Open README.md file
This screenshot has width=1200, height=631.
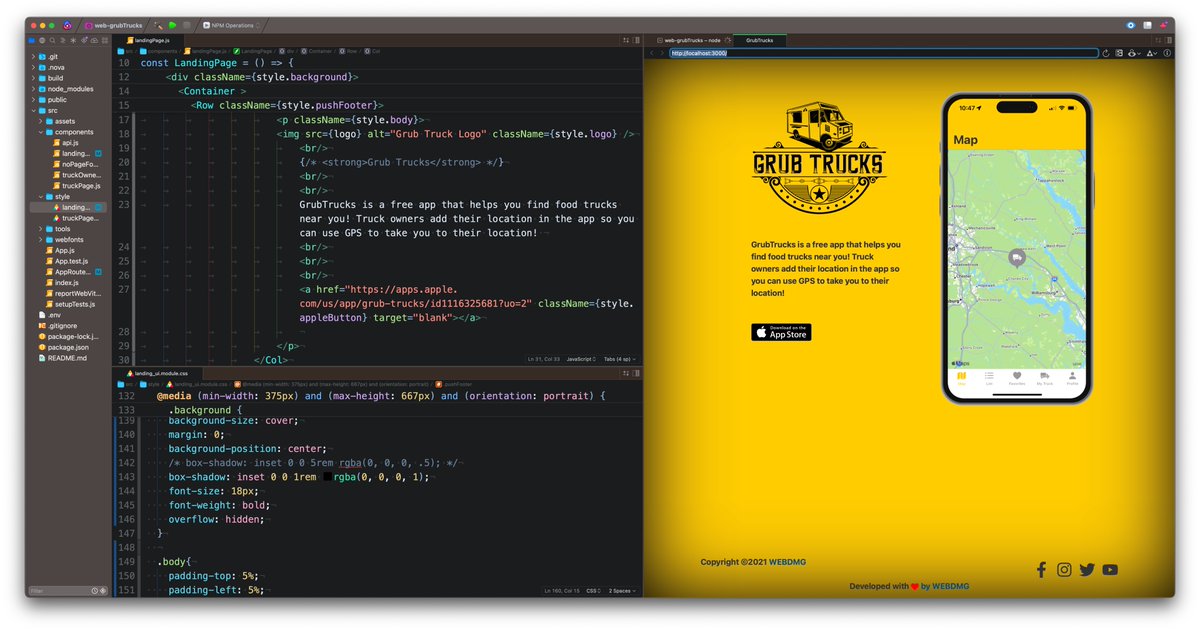click(62, 358)
